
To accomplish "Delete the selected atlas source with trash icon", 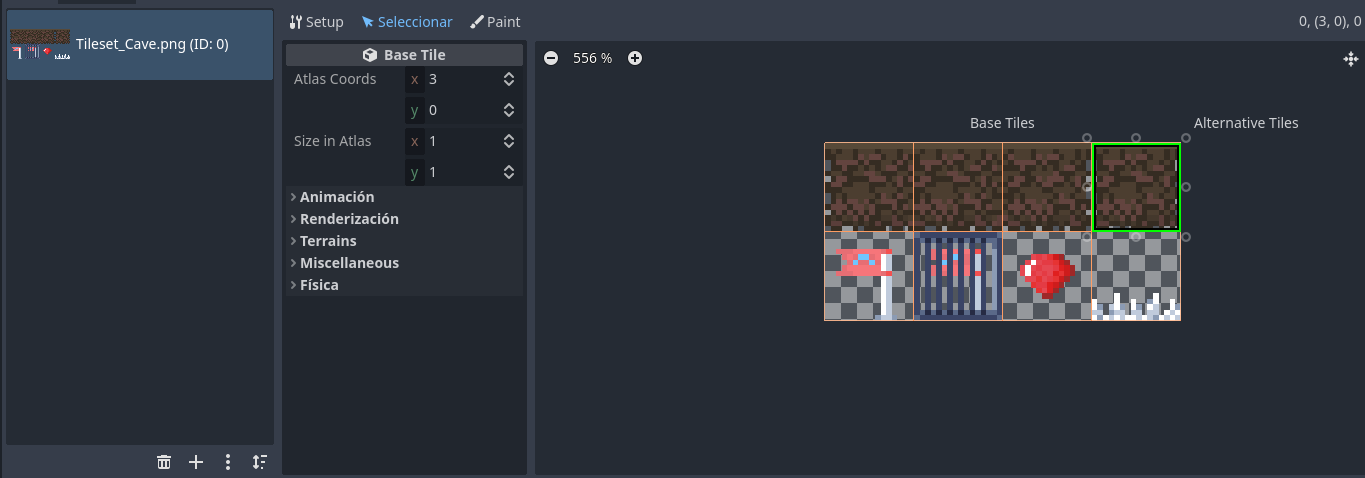I will click(164, 462).
